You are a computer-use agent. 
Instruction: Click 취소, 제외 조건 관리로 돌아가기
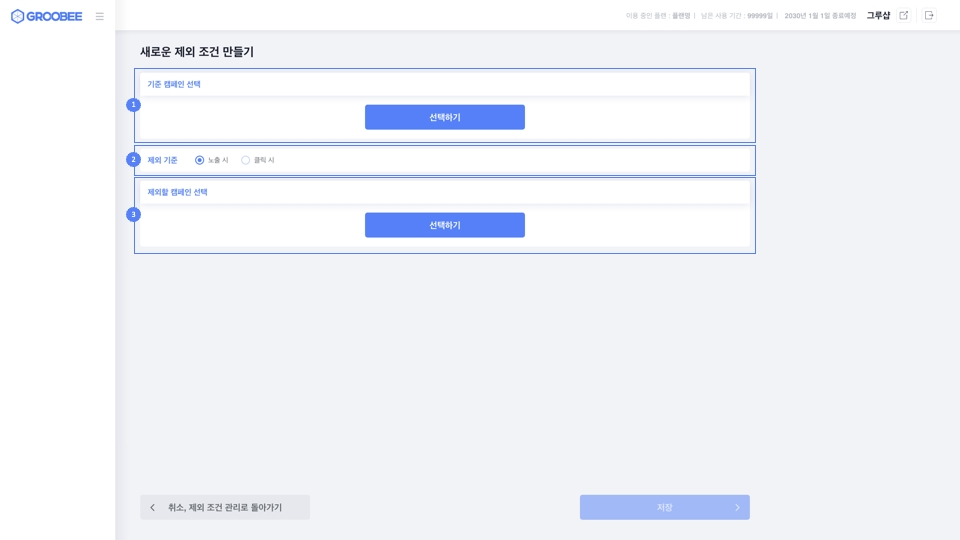(225, 508)
